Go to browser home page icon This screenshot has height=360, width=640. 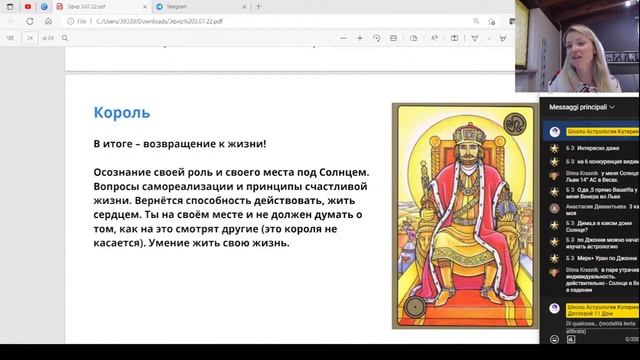click(48, 21)
